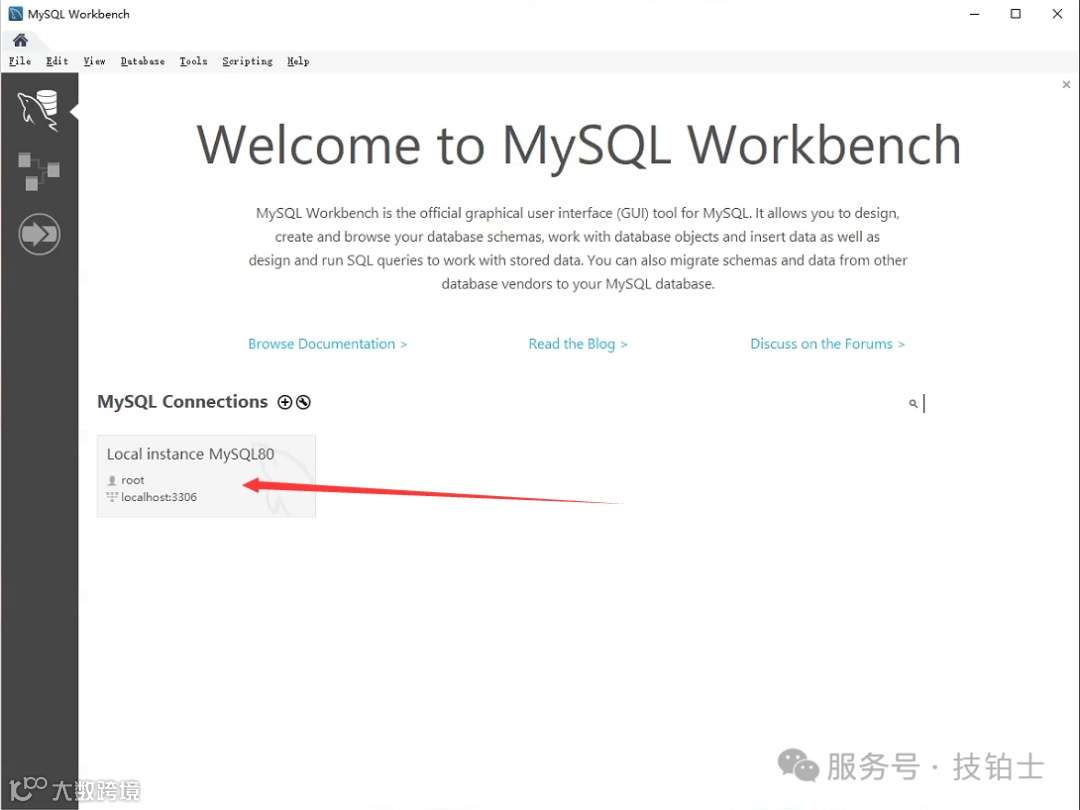The width and height of the screenshot is (1080, 810).
Task: Open the Database menu
Action: (x=143, y=61)
